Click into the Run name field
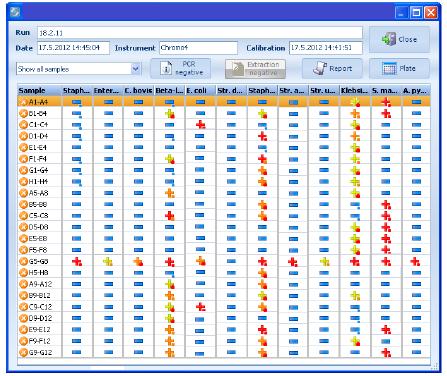 [200, 33]
